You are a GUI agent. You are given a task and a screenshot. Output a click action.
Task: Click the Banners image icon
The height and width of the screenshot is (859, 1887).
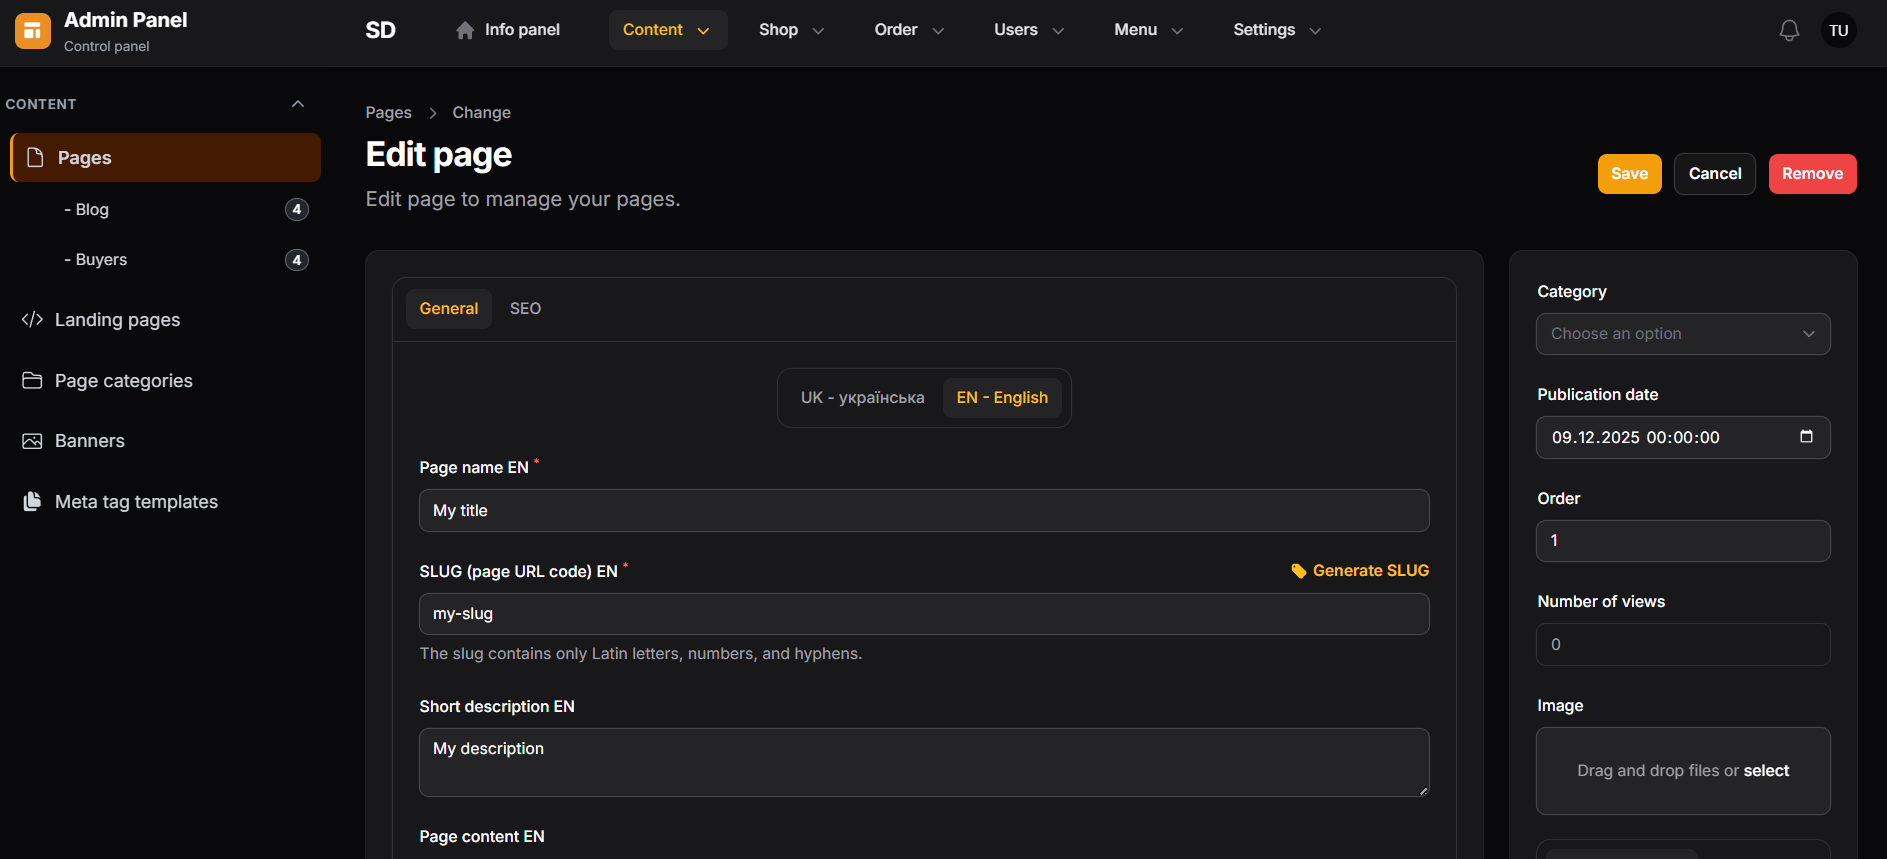coord(32,441)
